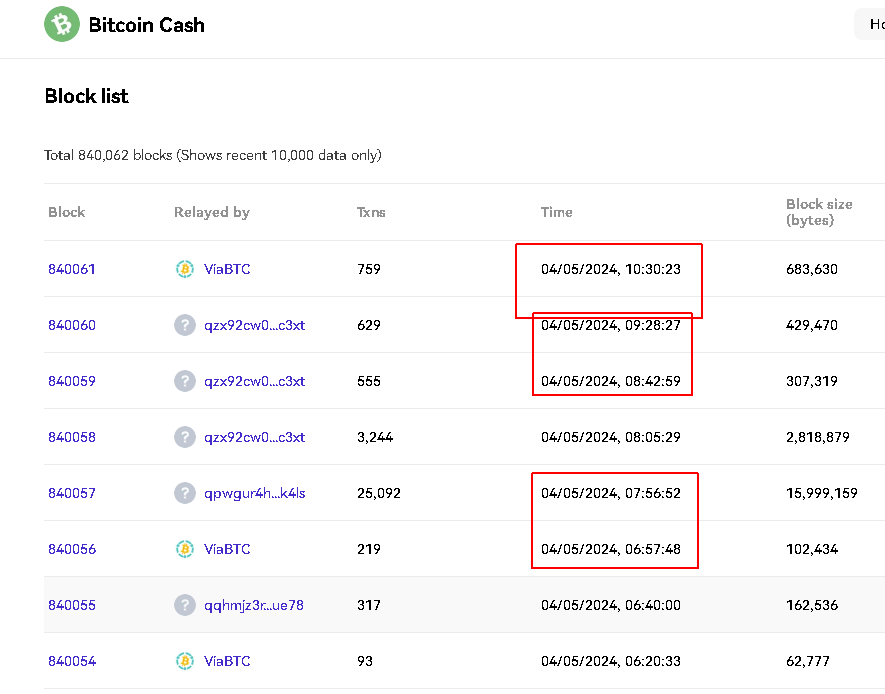The width and height of the screenshot is (885, 694).
Task: Click block size value 683,630
Action: 812,269
